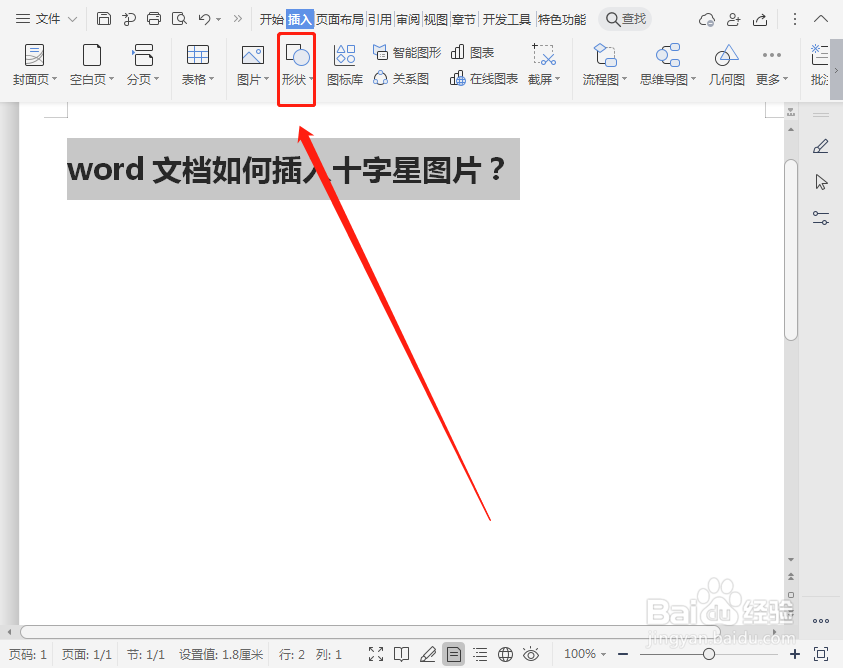The image size is (843, 668).
Task: Switch to full screen view mode
Action: pyautogui.click(x=376, y=654)
